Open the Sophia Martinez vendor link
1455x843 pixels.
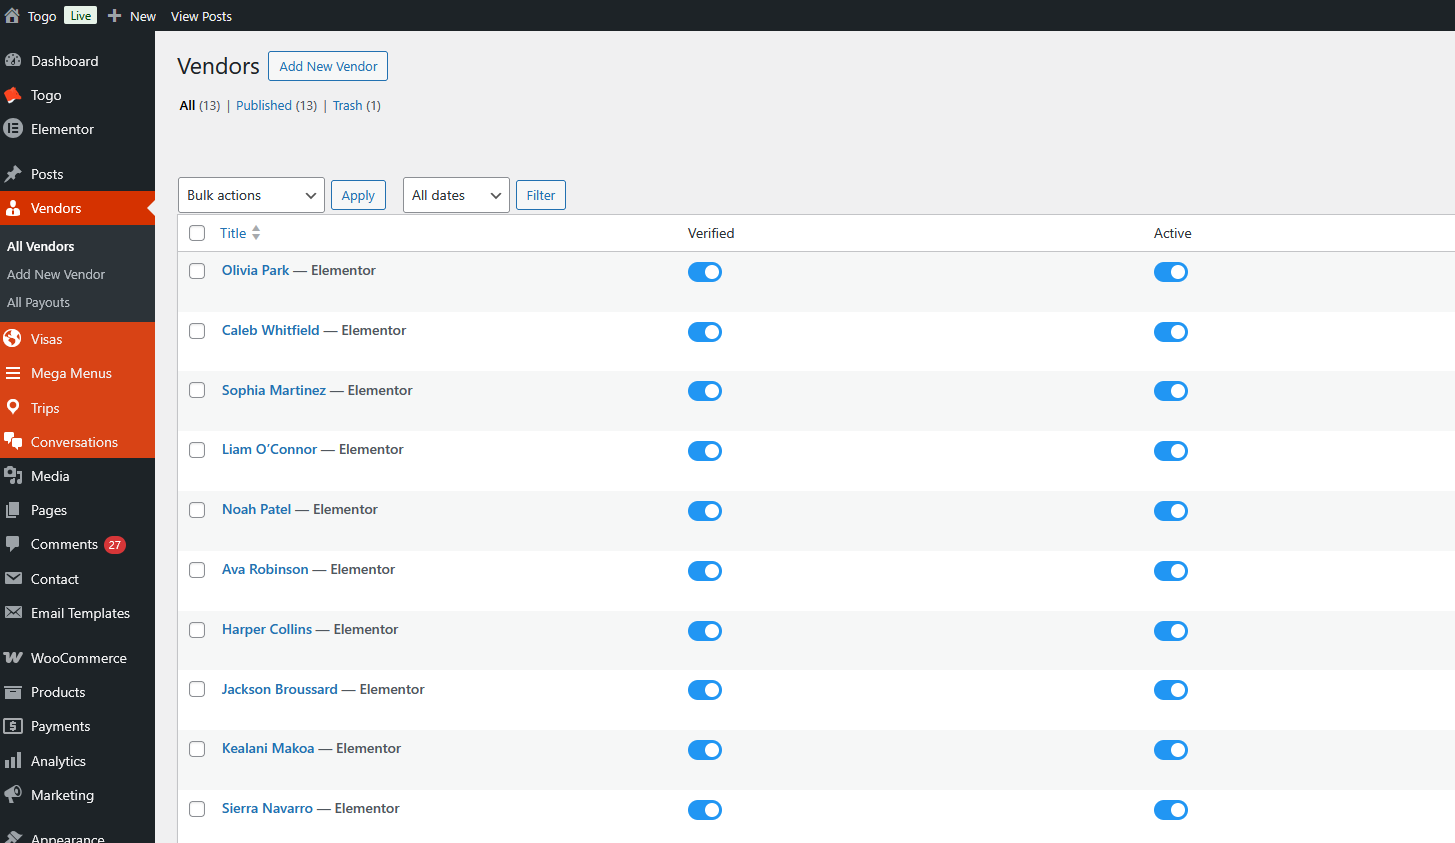[274, 390]
